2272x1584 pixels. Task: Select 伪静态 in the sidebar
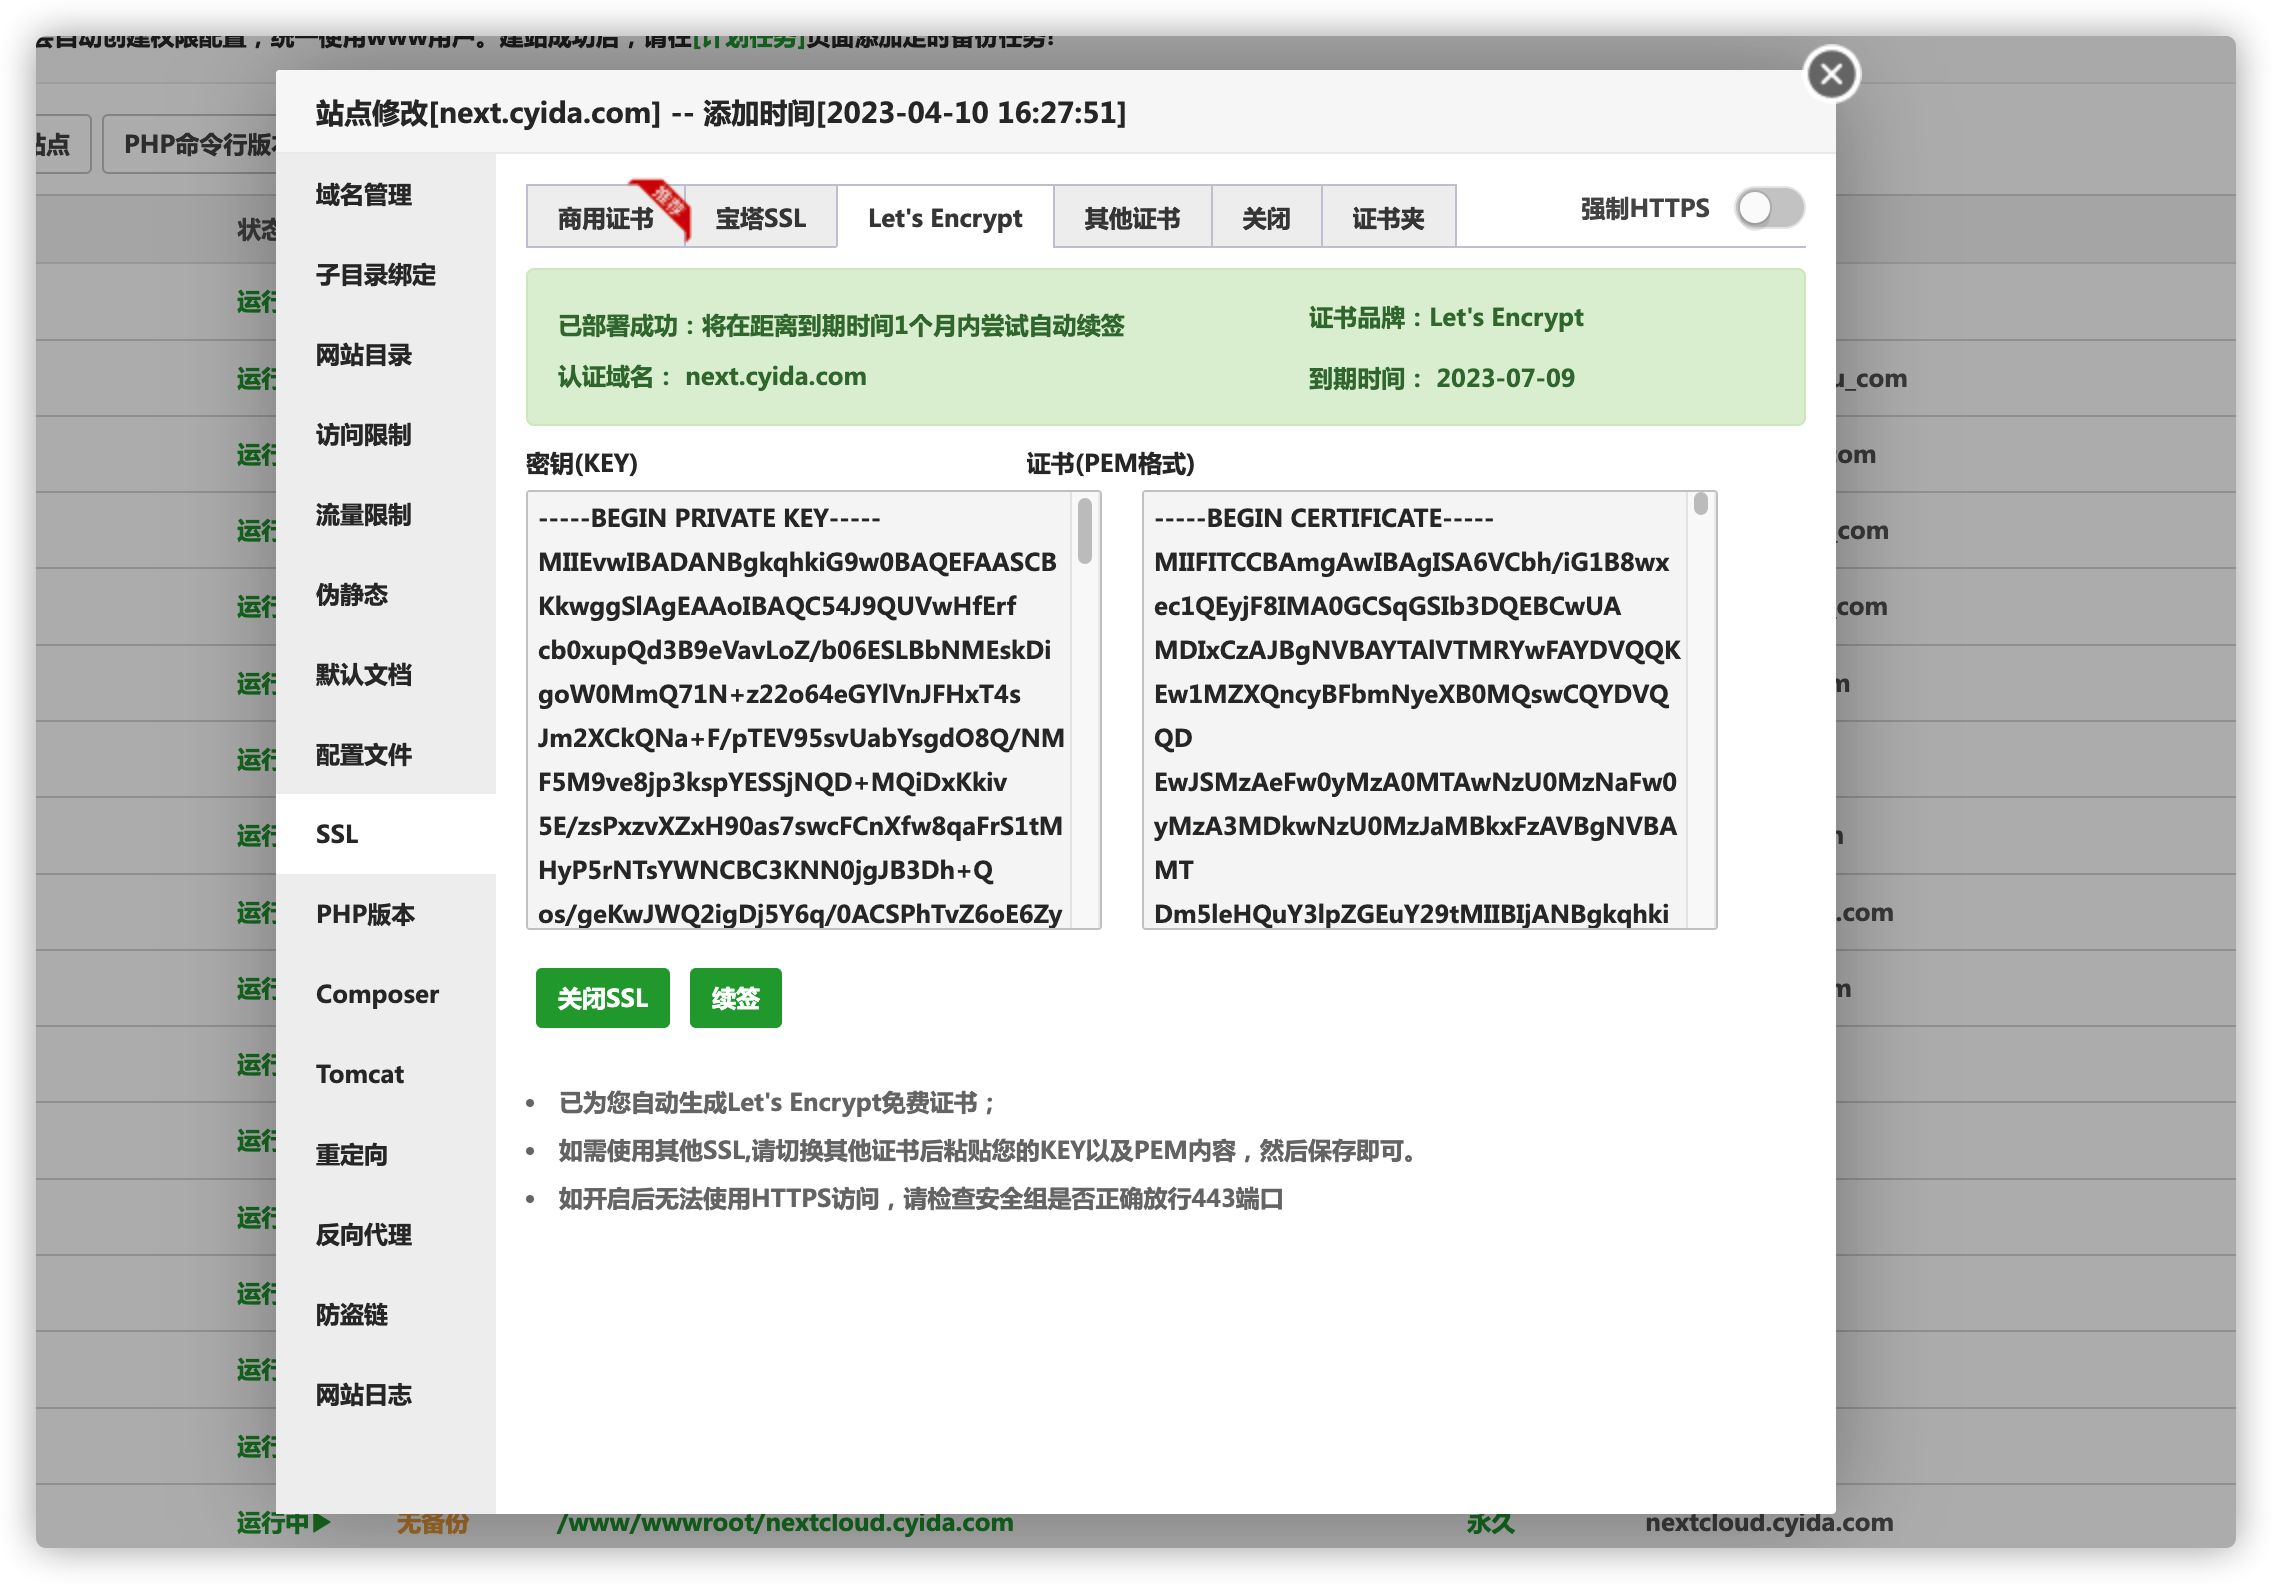[352, 595]
